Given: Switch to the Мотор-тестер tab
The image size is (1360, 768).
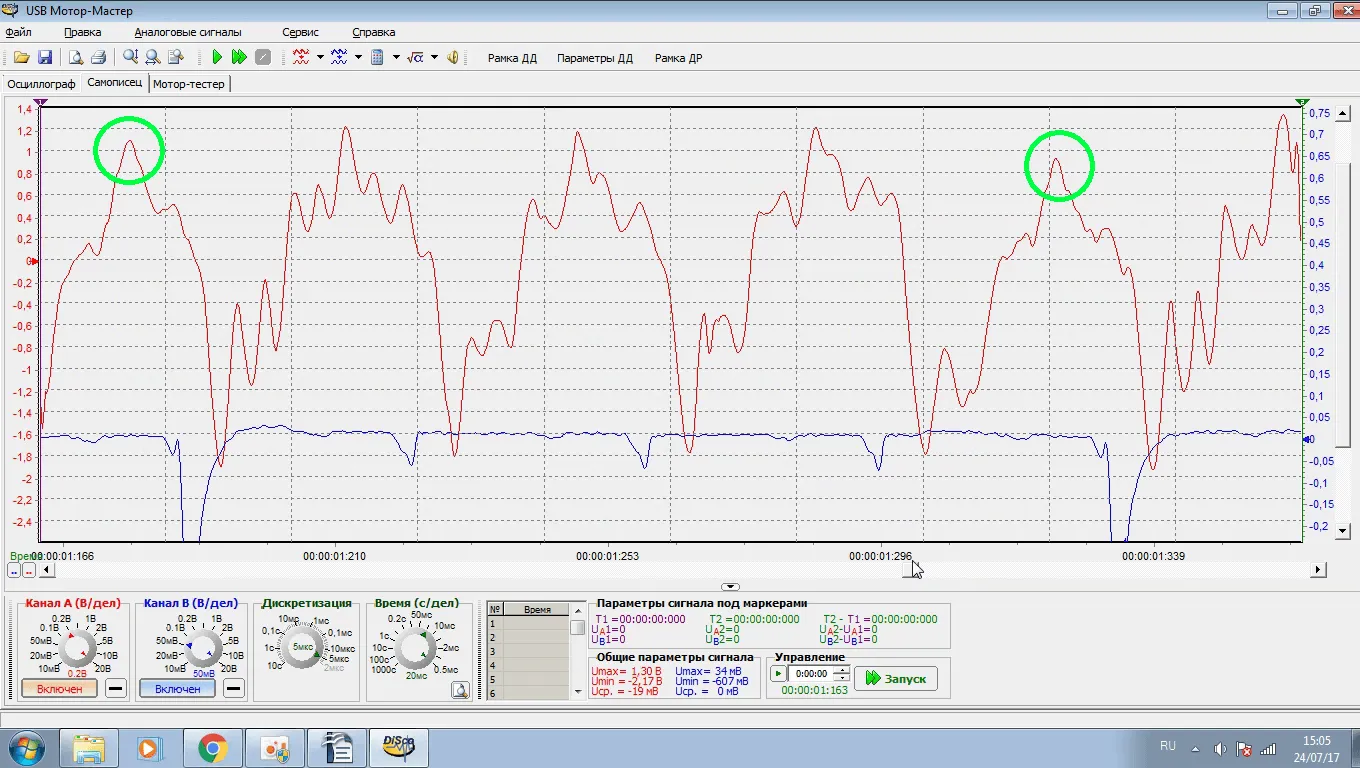Looking at the screenshot, I should click(x=189, y=84).
